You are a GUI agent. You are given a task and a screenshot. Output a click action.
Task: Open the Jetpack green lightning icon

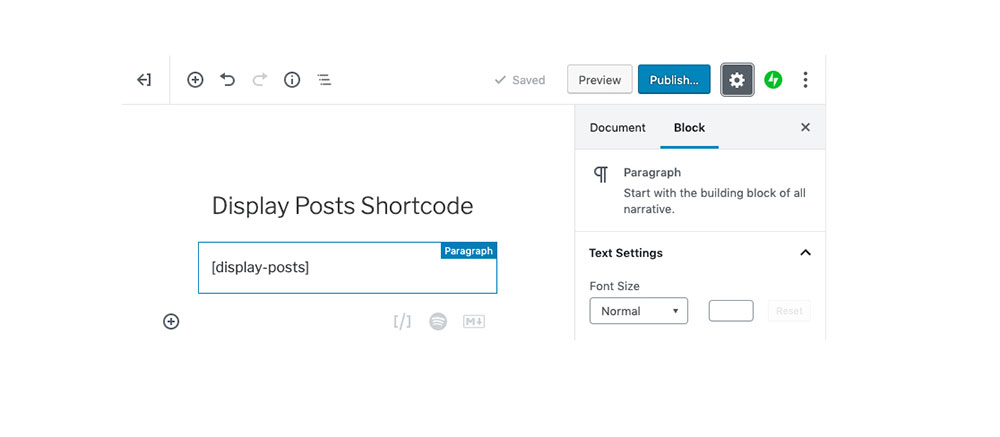tap(773, 80)
